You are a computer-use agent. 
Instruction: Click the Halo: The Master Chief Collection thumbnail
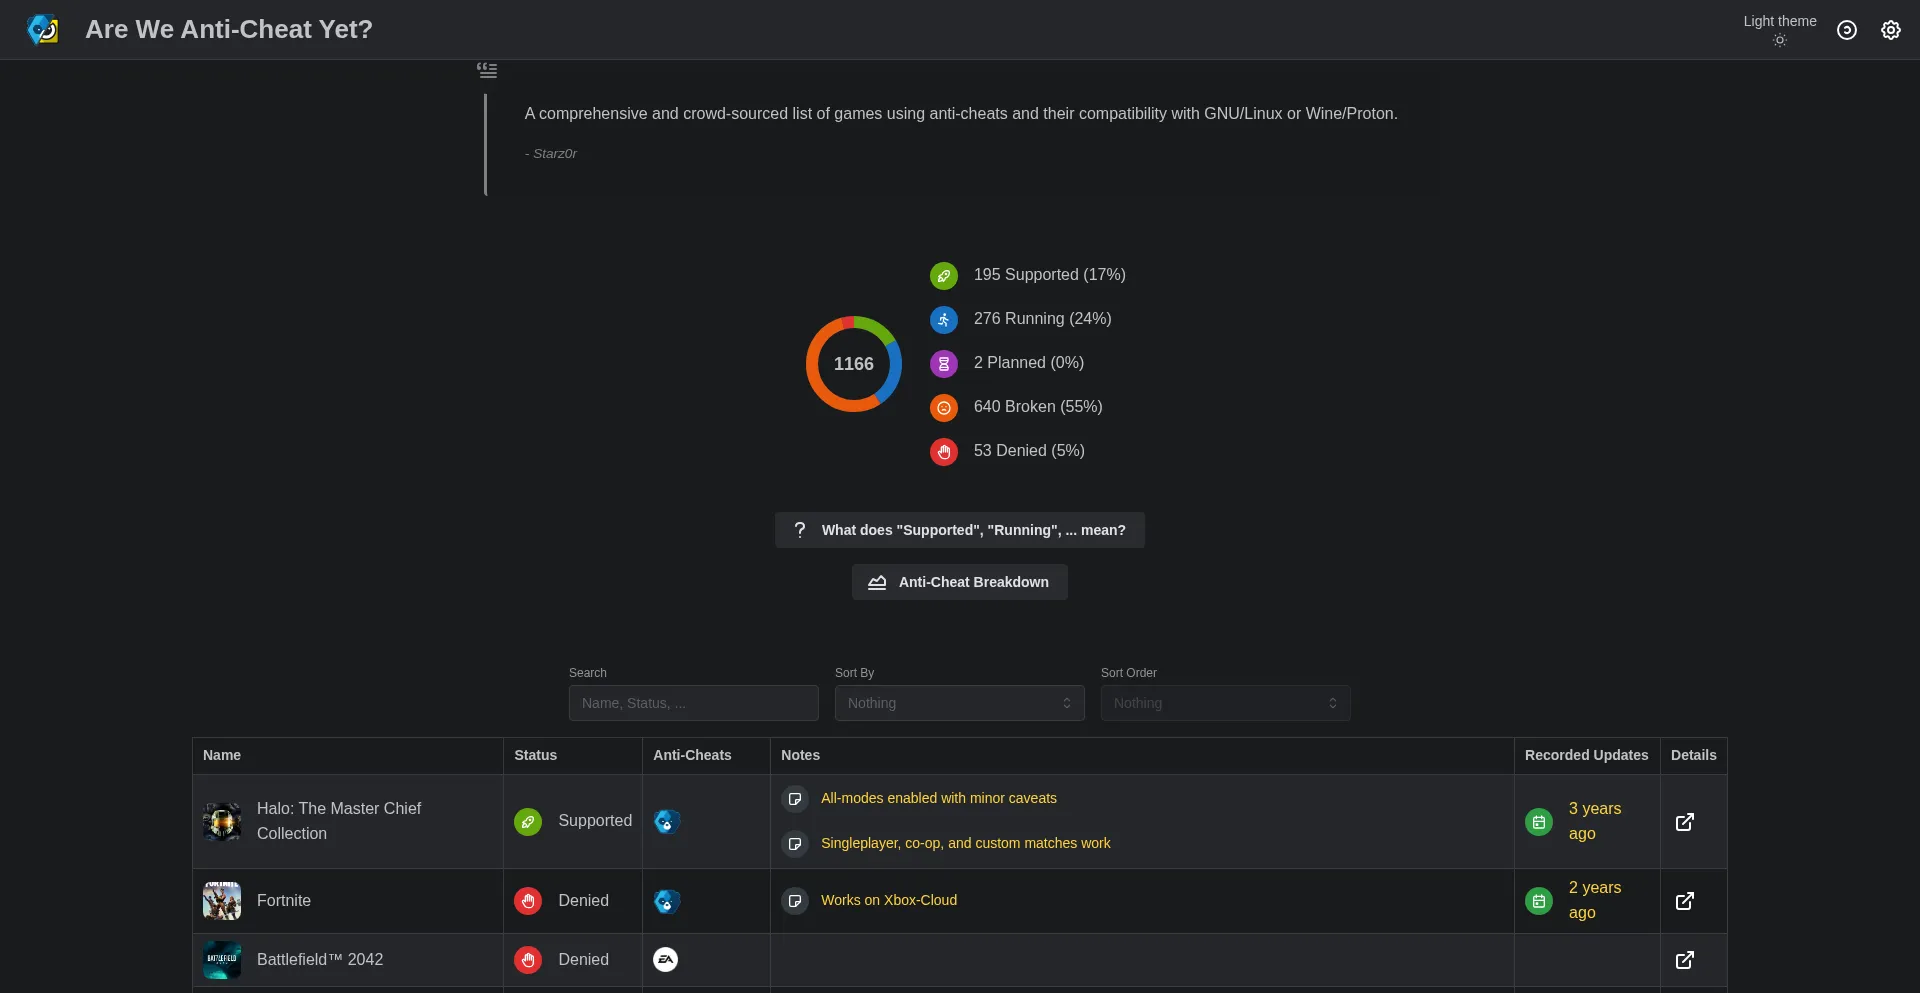point(222,822)
